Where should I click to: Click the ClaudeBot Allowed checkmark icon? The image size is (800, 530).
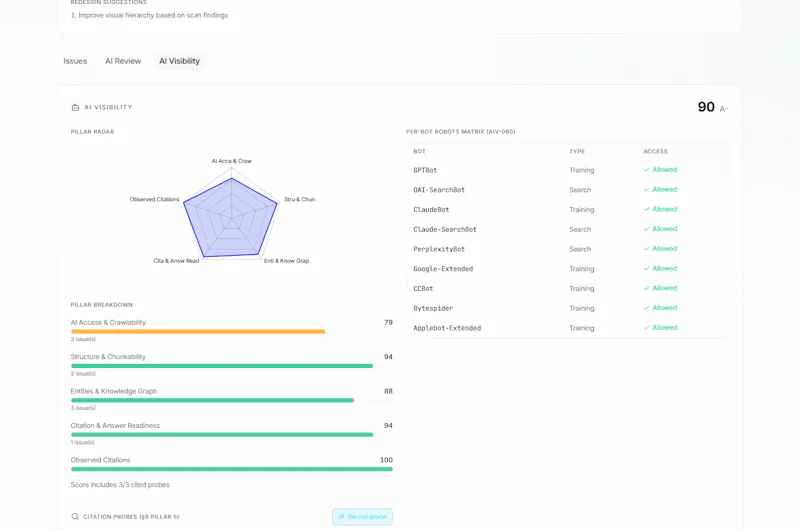click(646, 209)
